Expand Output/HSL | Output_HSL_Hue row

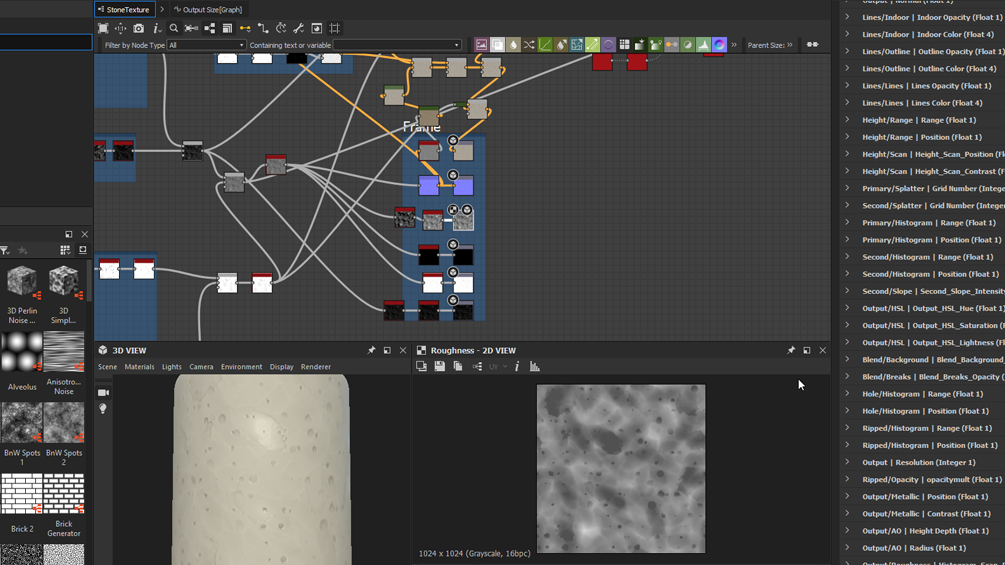pyautogui.click(x=847, y=308)
